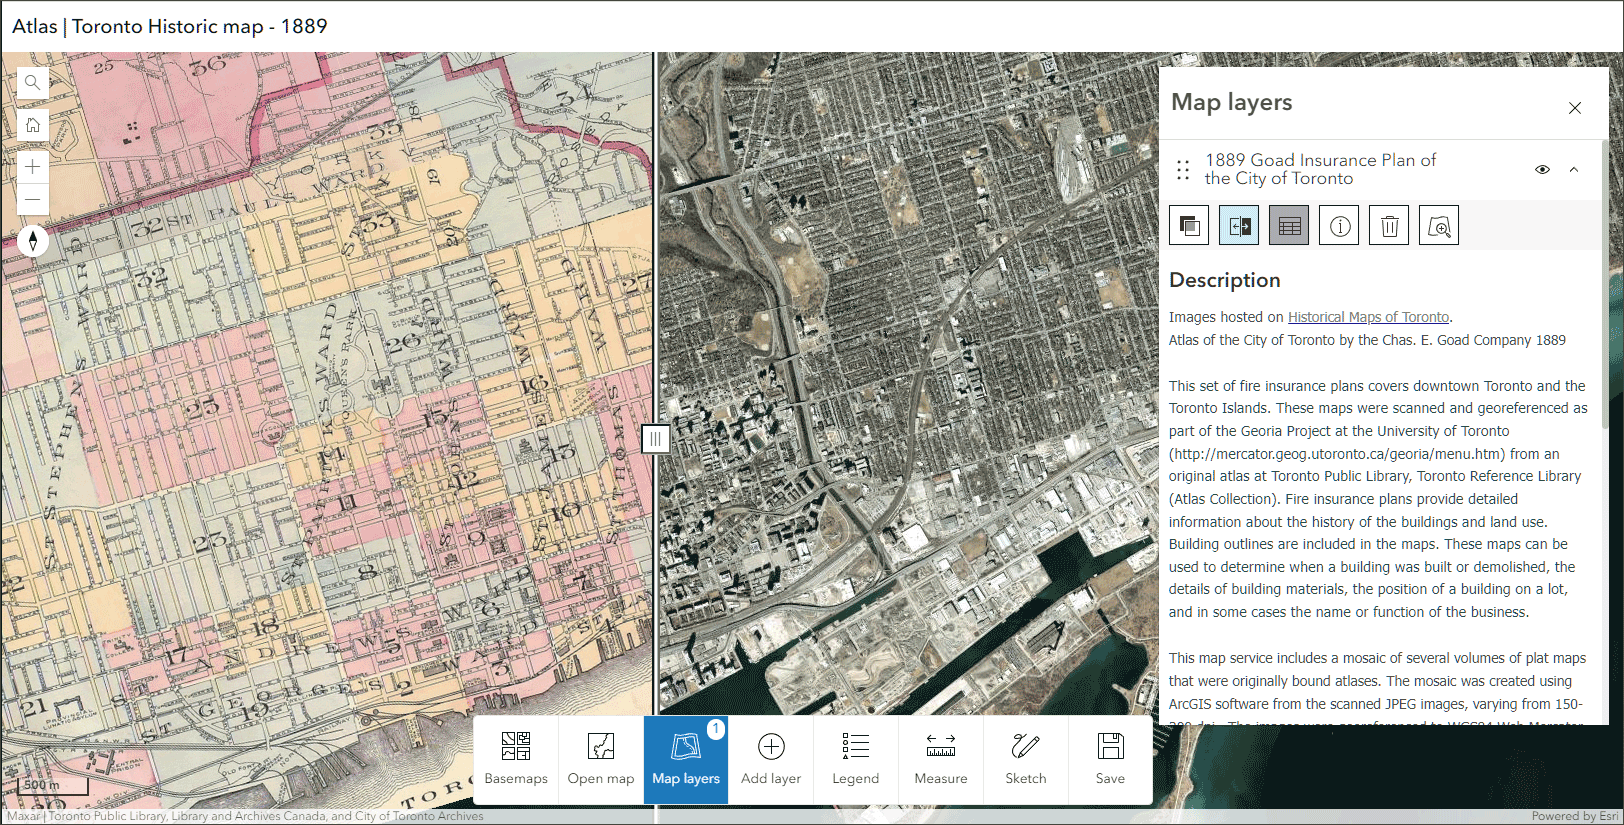Close the Map layers panel
The height and width of the screenshot is (825, 1624).
1575,108
